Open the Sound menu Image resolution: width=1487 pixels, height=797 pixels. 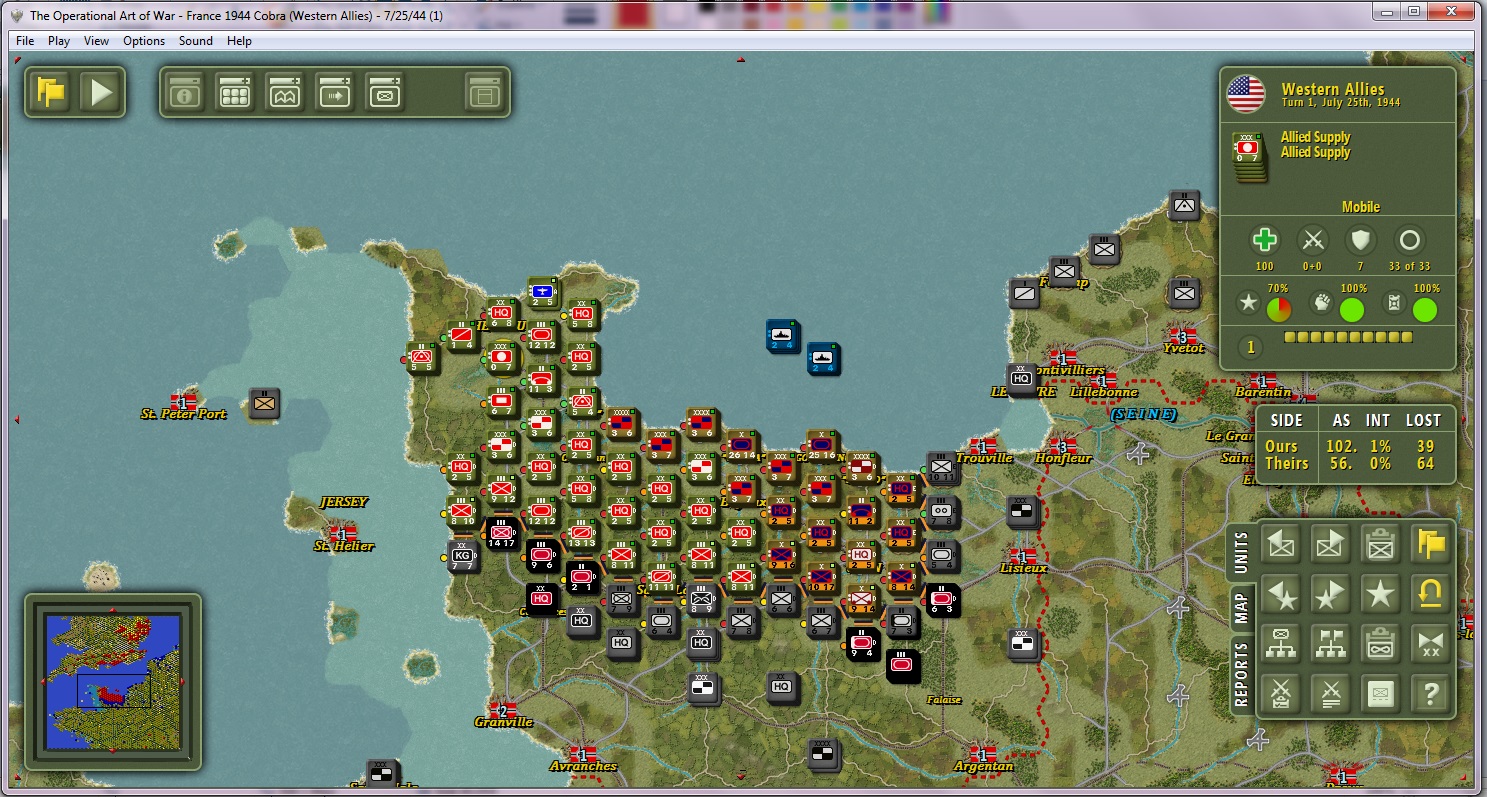pyautogui.click(x=196, y=41)
